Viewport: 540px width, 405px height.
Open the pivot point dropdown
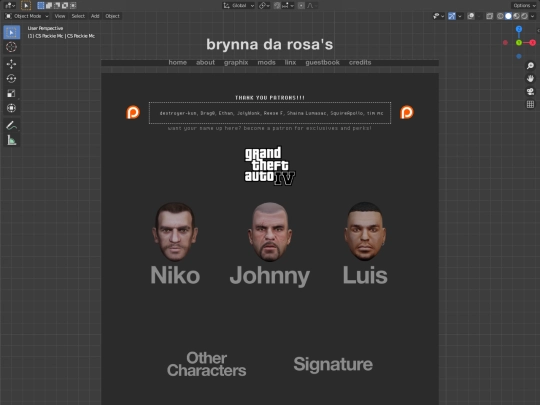click(264, 6)
